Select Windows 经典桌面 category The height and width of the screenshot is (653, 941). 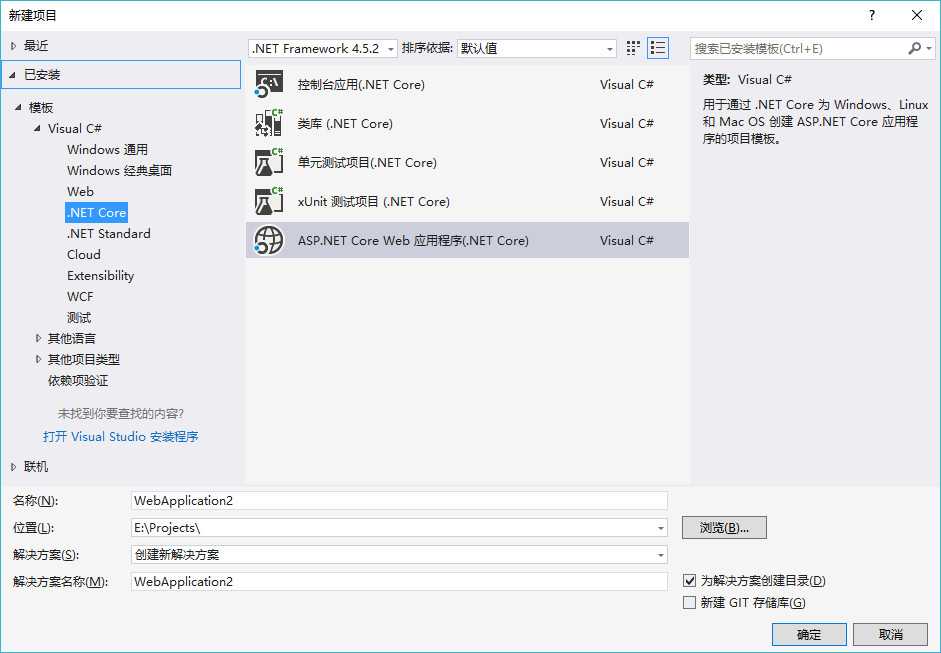119,170
